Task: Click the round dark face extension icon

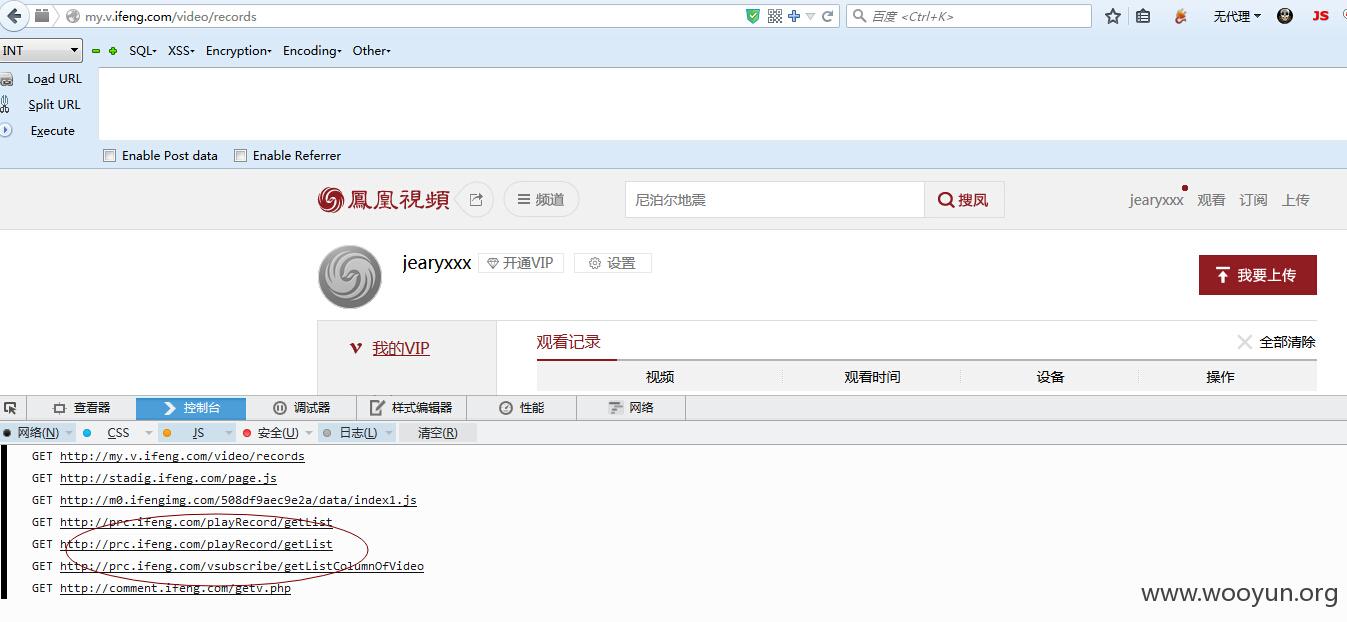Action: point(1285,16)
